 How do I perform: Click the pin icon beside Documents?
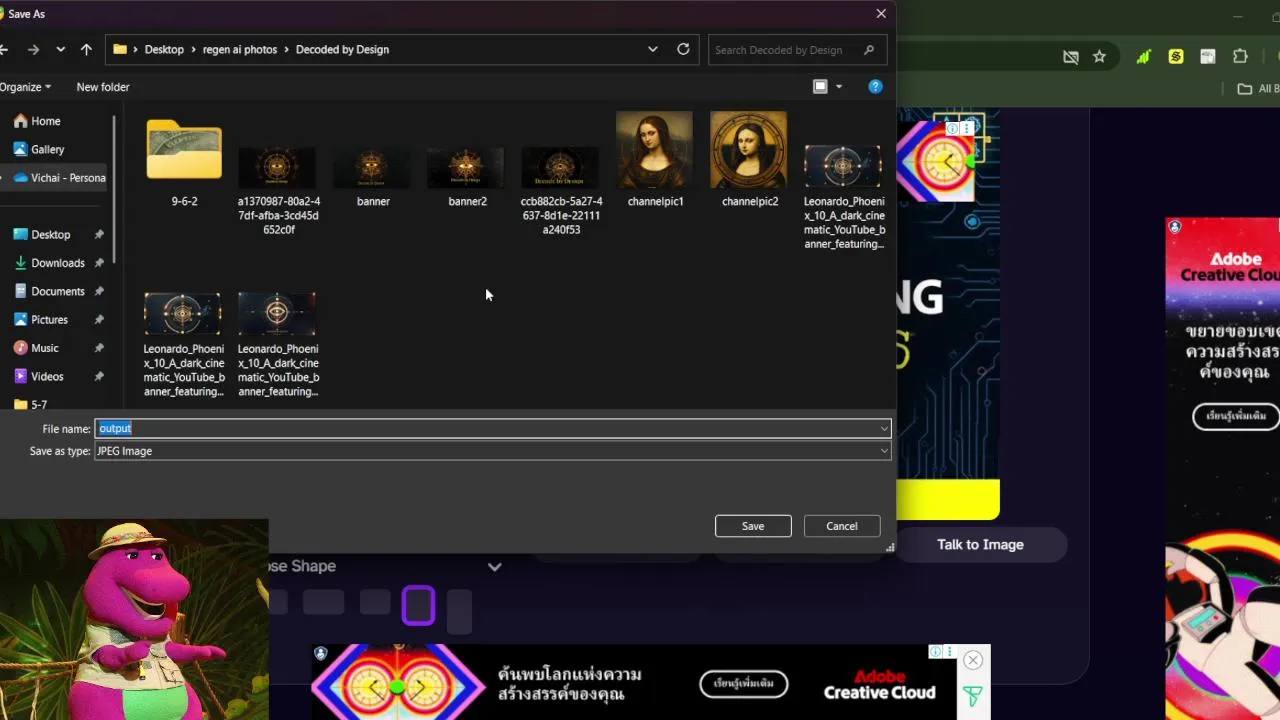(99, 291)
